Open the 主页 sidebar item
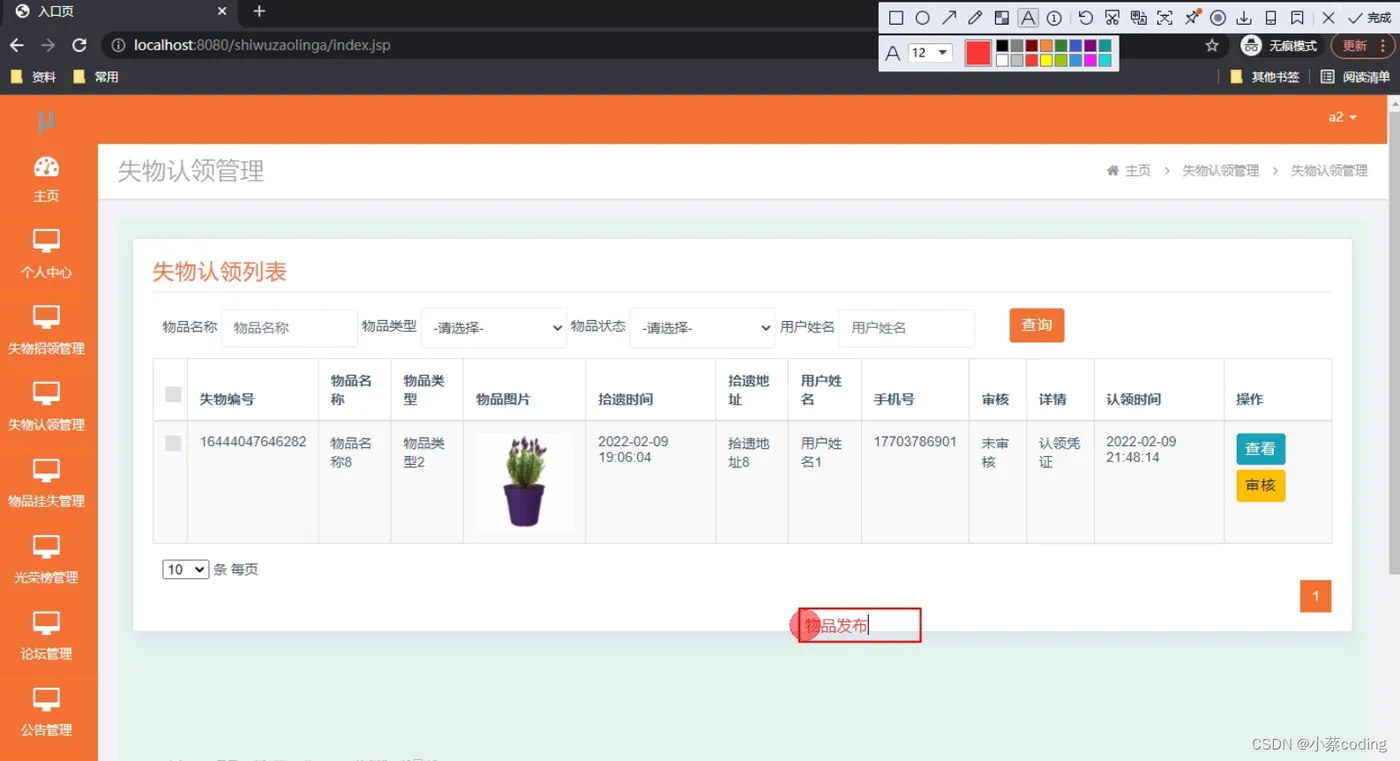Image resolution: width=1400 pixels, height=761 pixels. click(46, 180)
